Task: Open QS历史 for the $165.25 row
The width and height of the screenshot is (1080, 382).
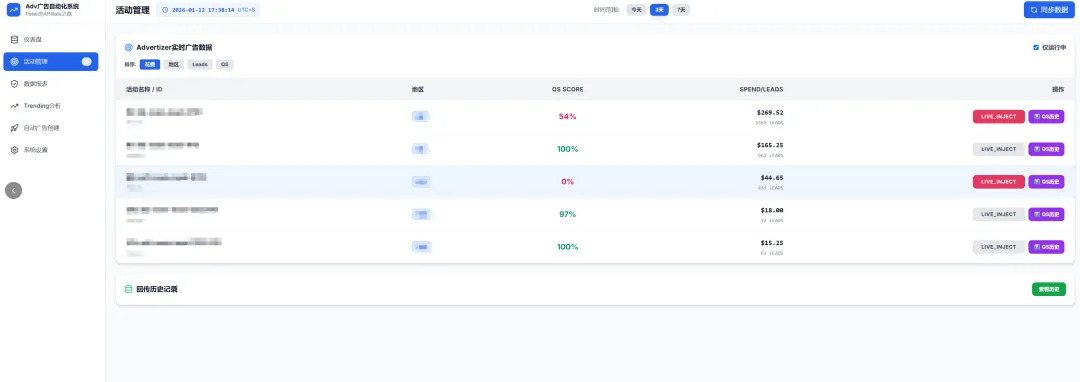Action: pos(1046,149)
